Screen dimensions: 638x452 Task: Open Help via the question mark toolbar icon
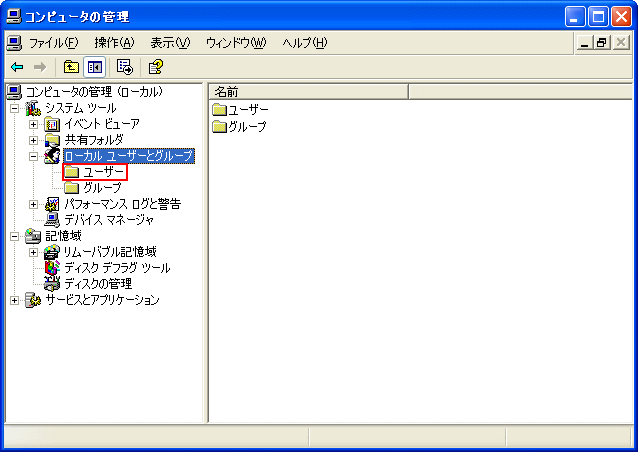point(156,67)
